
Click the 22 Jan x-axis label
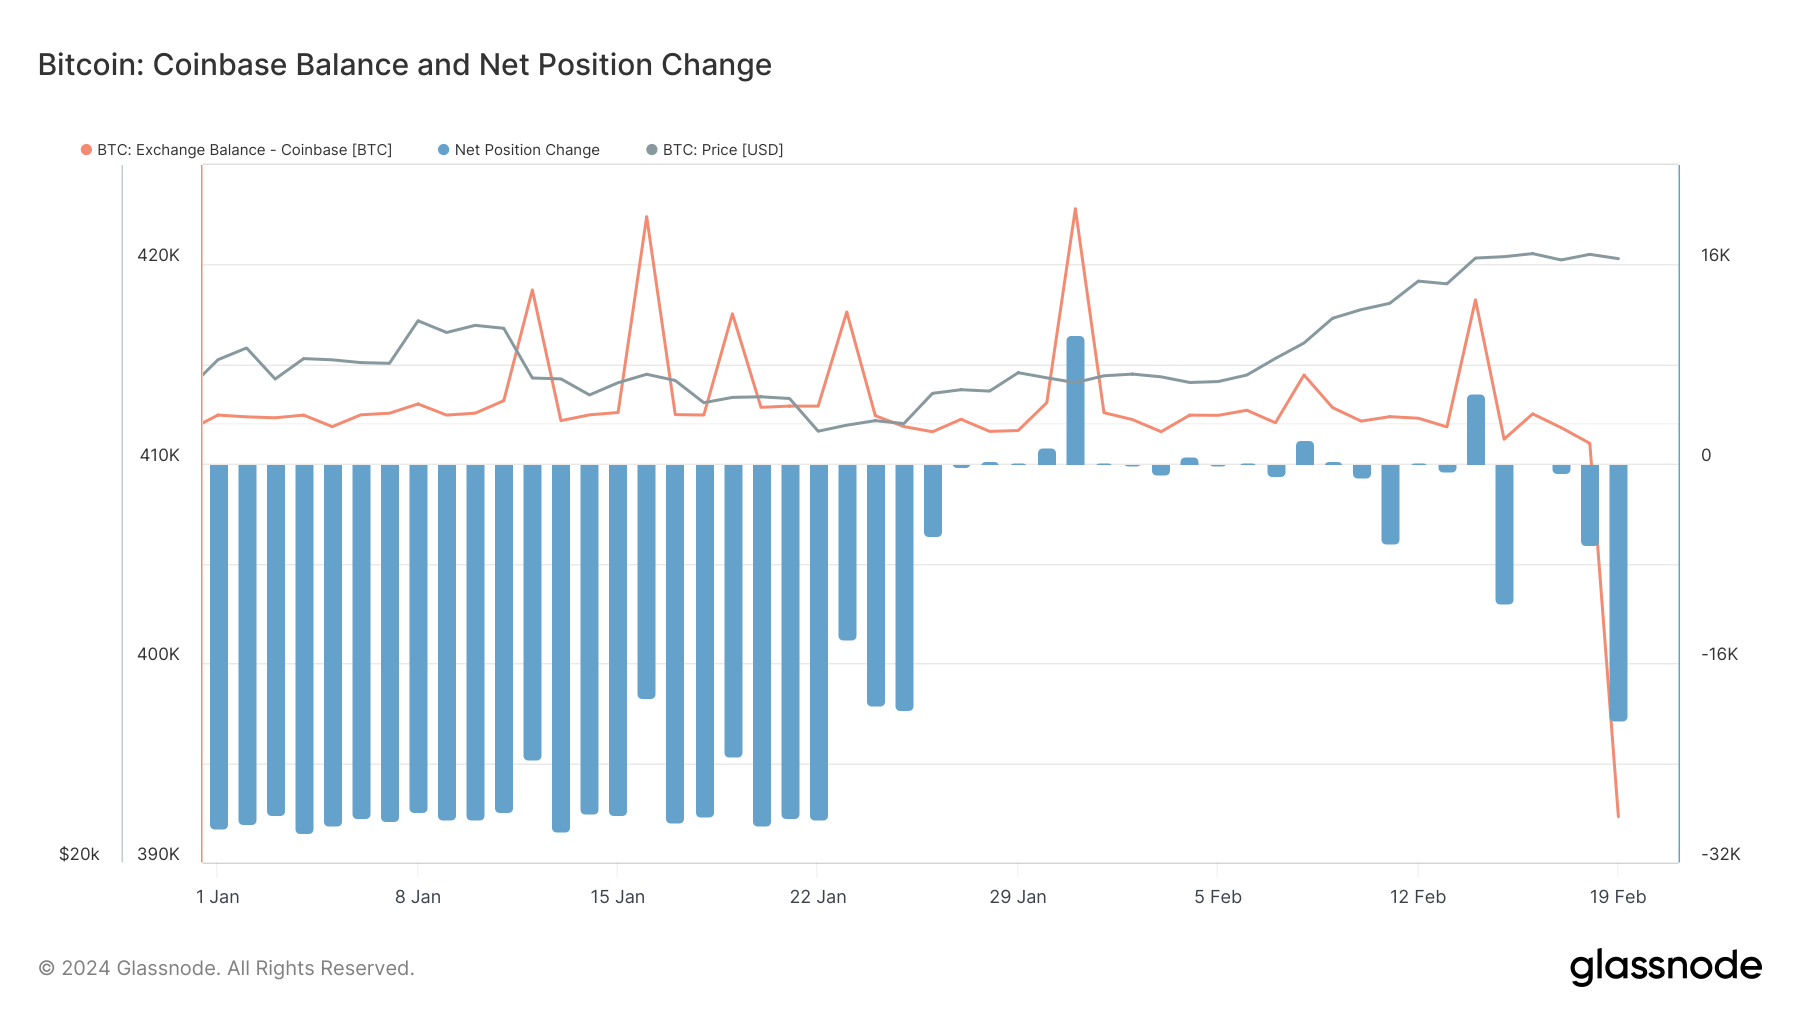click(x=818, y=897)
